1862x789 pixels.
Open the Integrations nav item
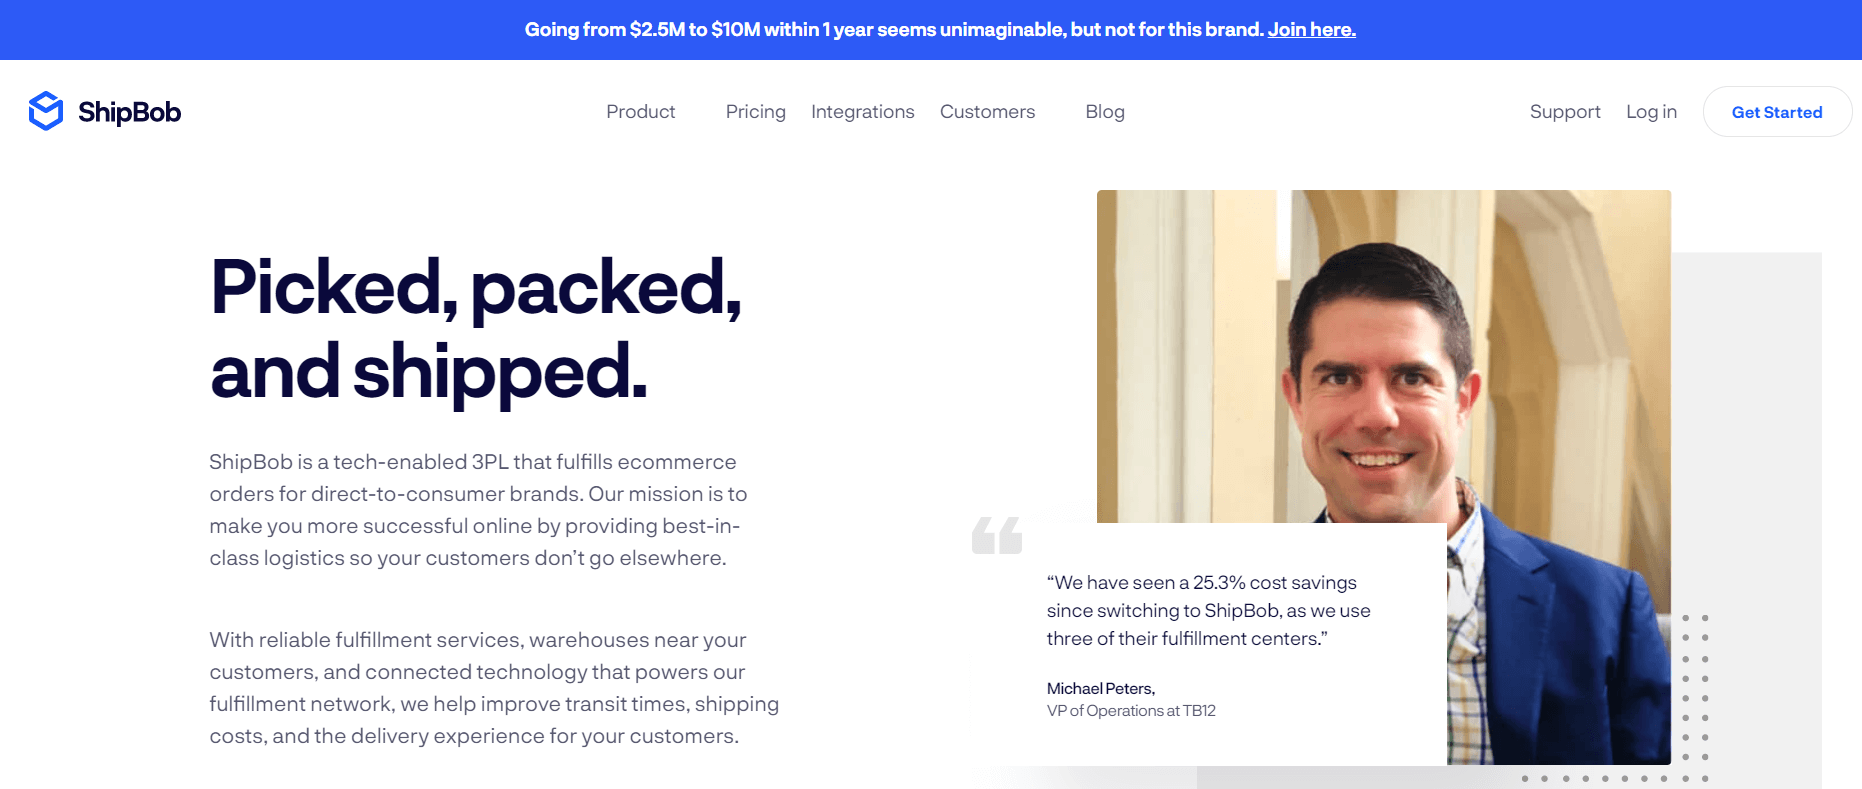(862, 112)
